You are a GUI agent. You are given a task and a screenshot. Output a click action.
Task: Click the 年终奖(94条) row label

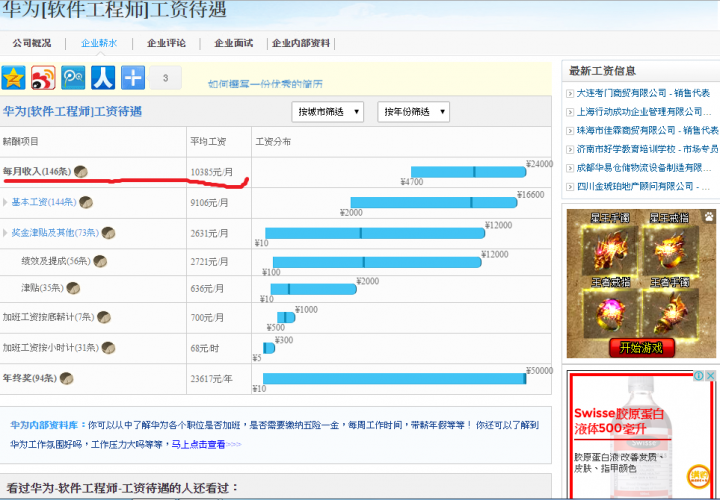coord(30,378)
